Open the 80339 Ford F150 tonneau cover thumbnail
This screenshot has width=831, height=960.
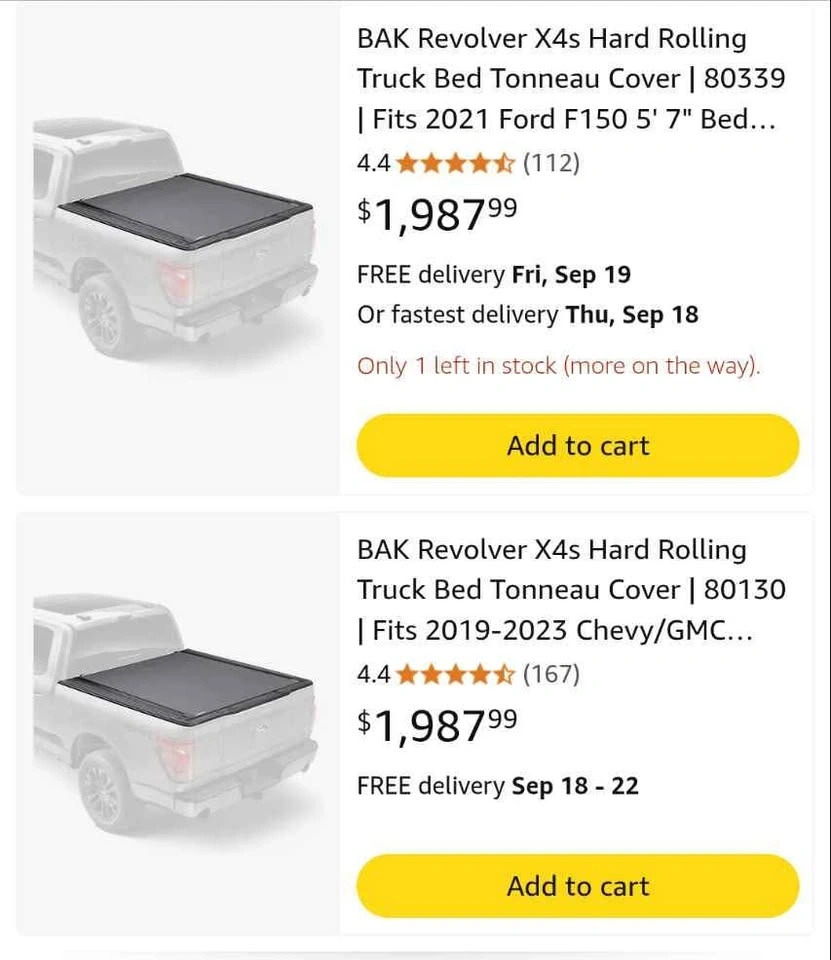point(176,240)
